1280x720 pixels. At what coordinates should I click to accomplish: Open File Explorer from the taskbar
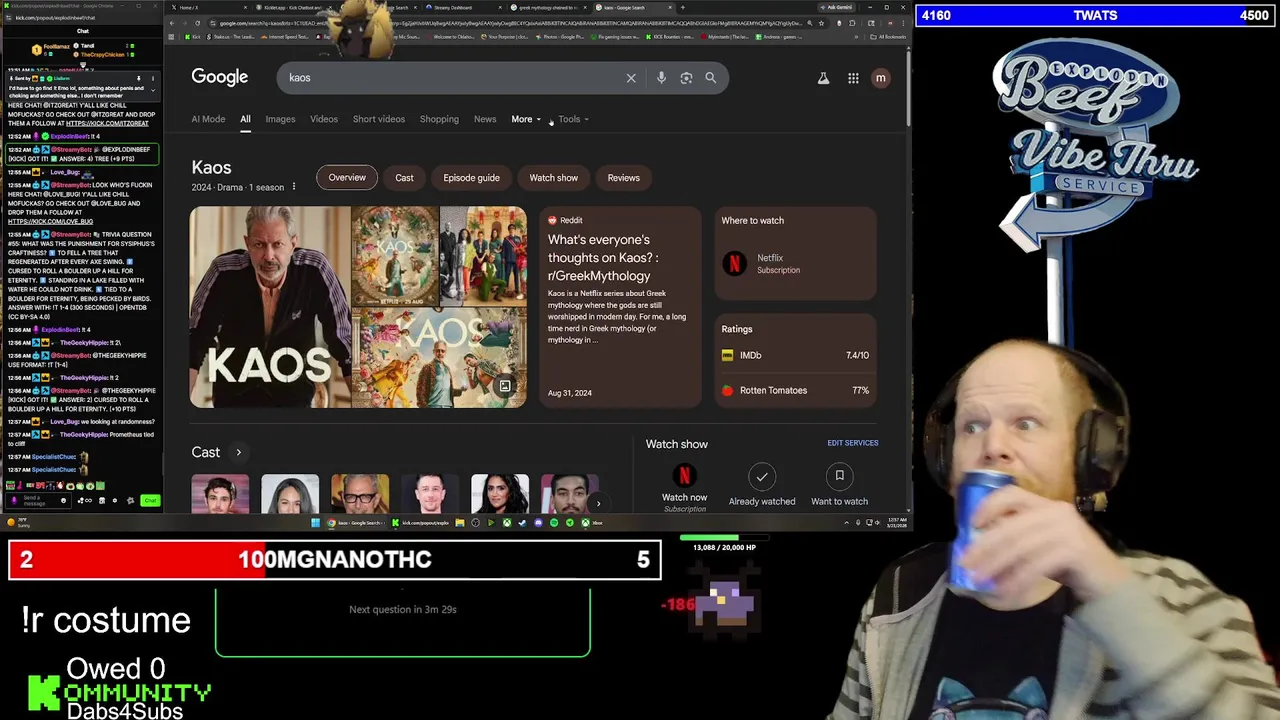click(459, 522)
